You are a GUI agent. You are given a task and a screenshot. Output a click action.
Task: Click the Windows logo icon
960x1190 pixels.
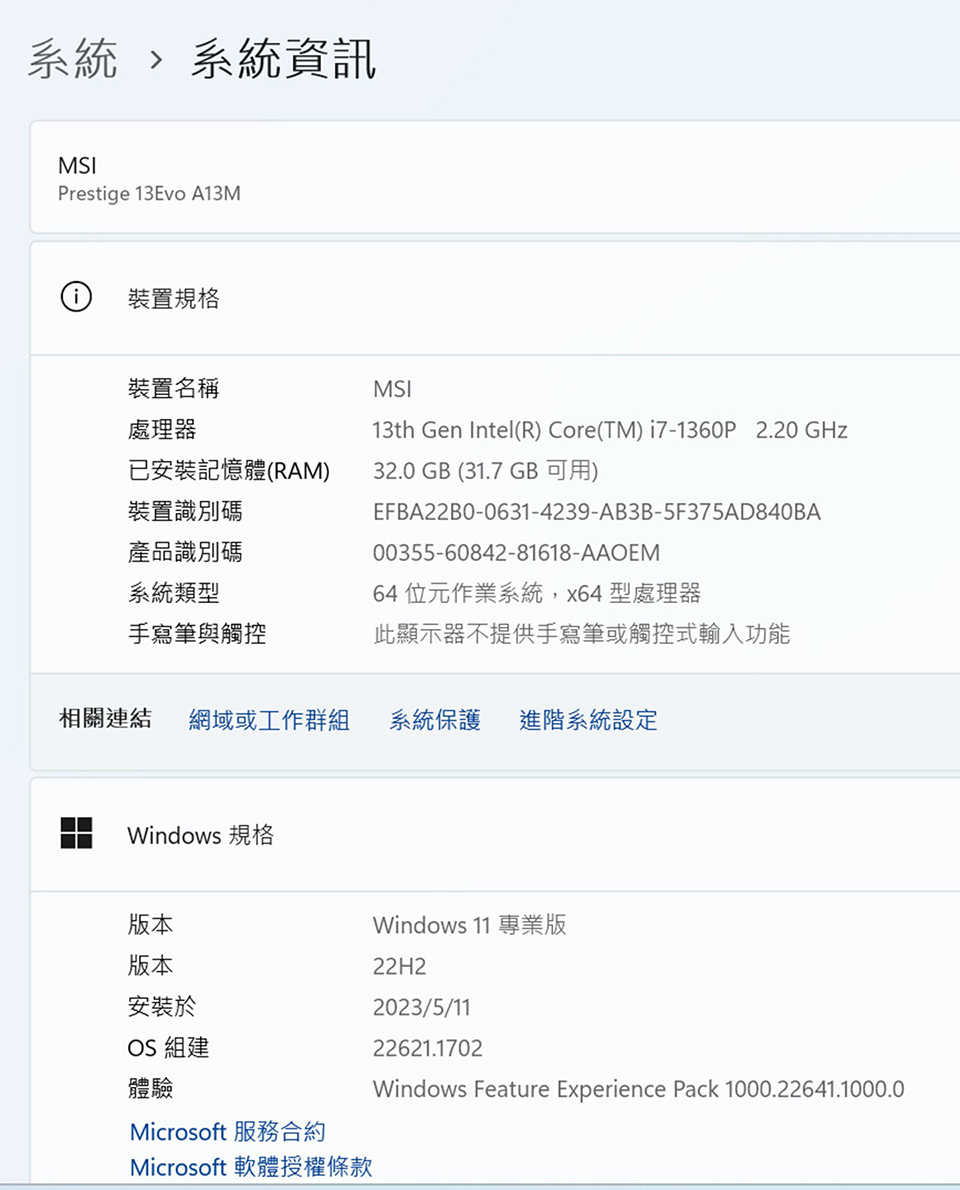coord(76,833)
